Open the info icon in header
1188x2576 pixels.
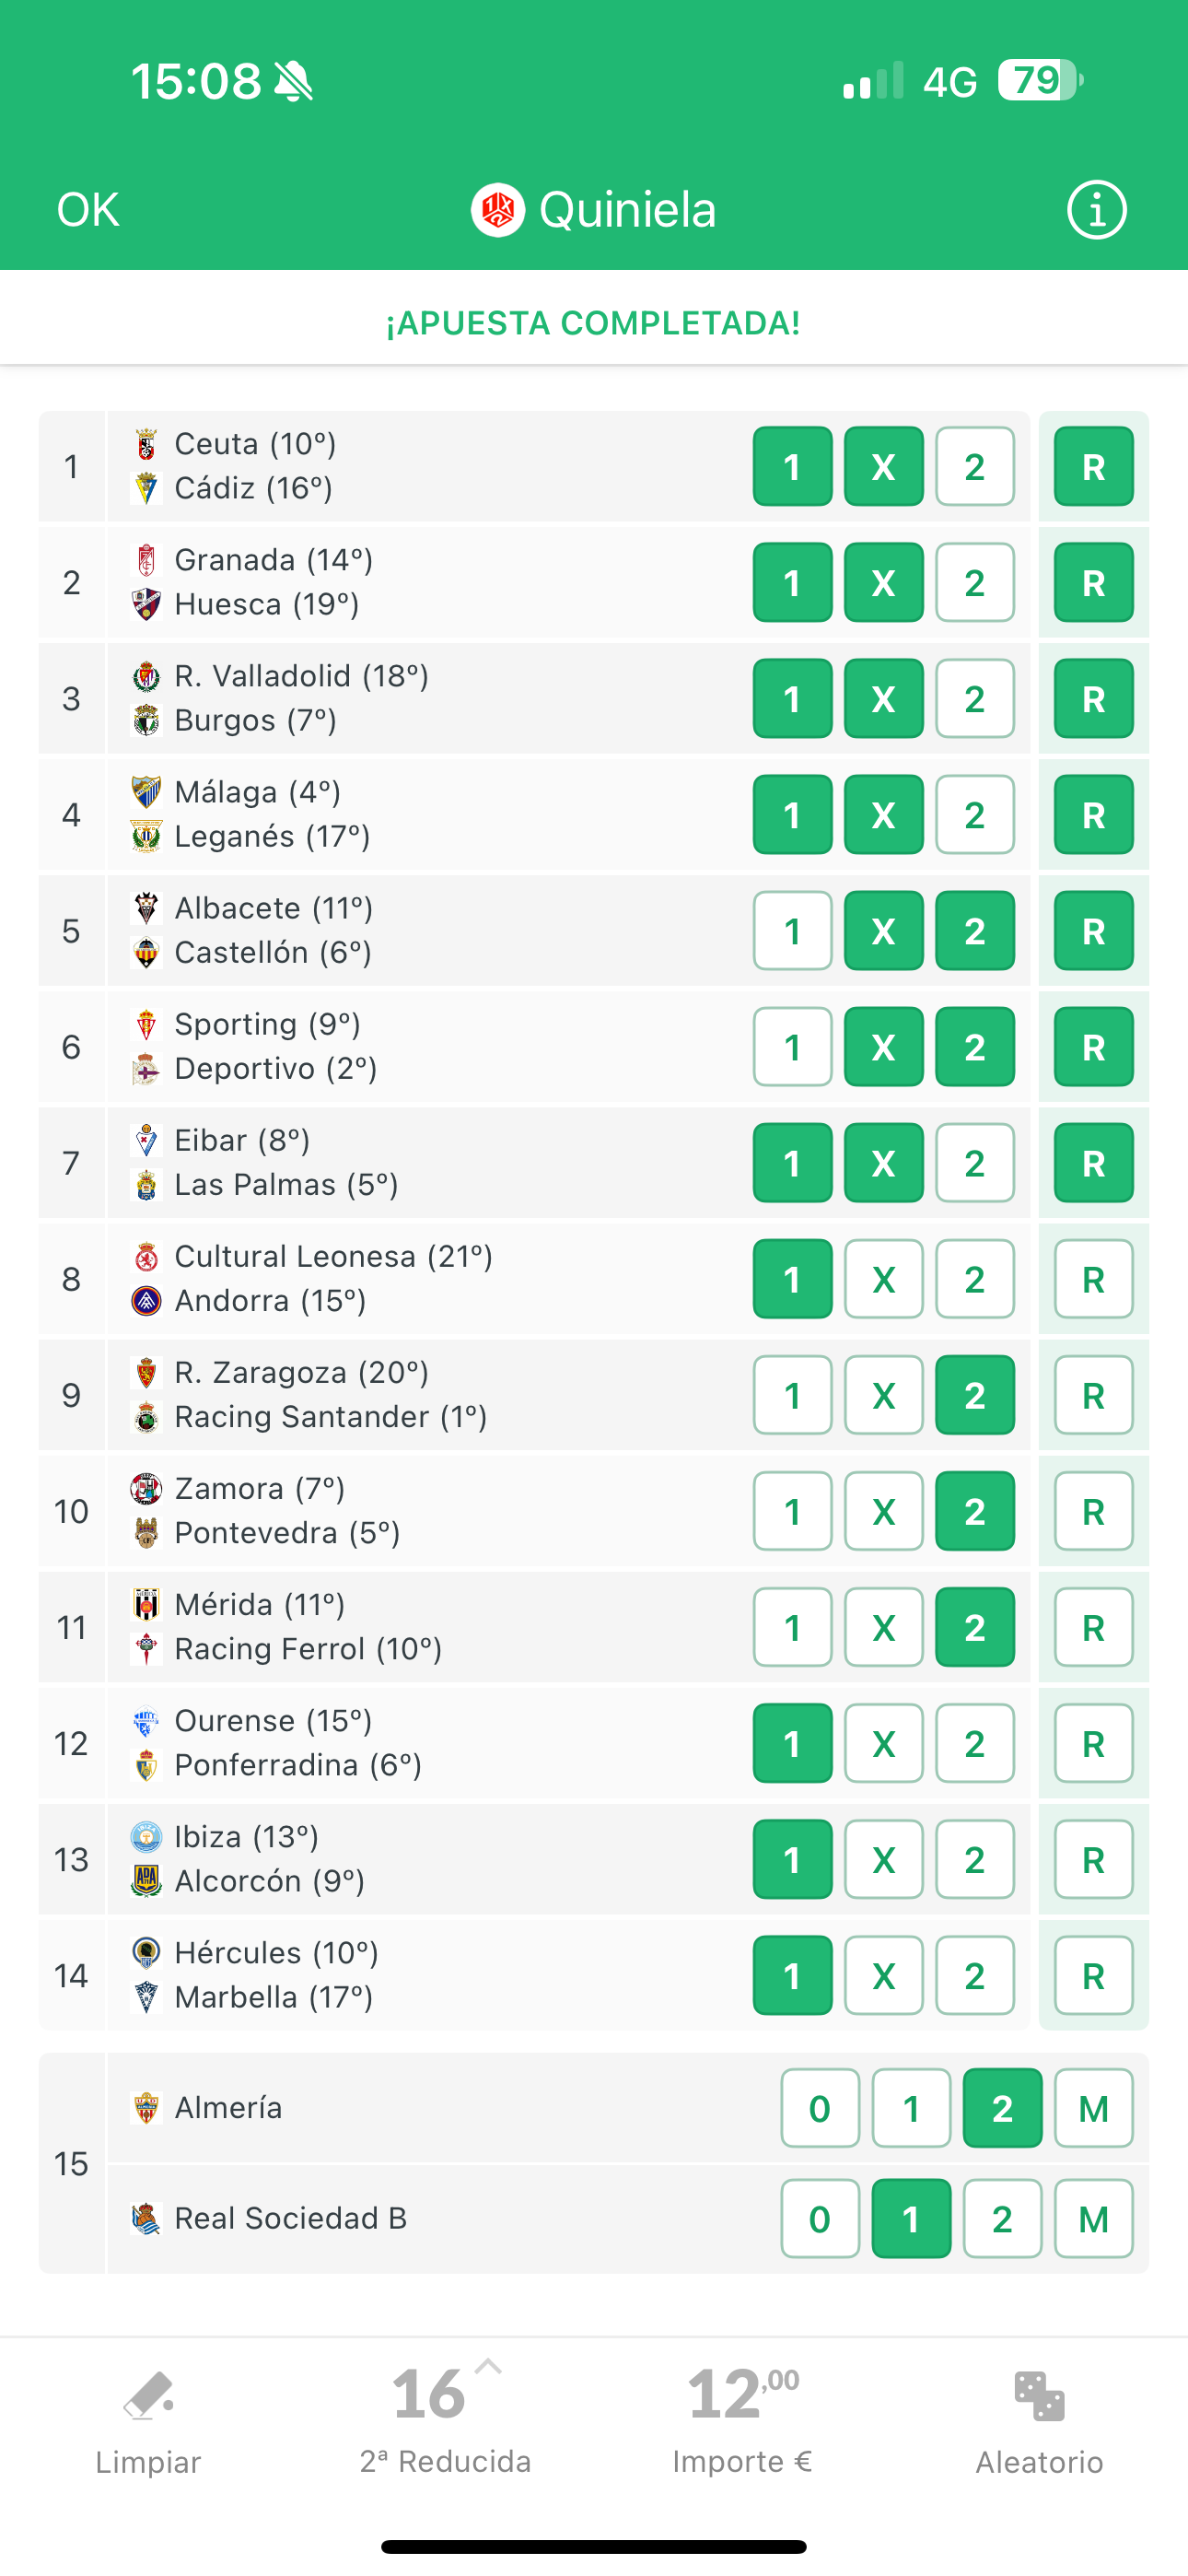(x=1096, y=210)
